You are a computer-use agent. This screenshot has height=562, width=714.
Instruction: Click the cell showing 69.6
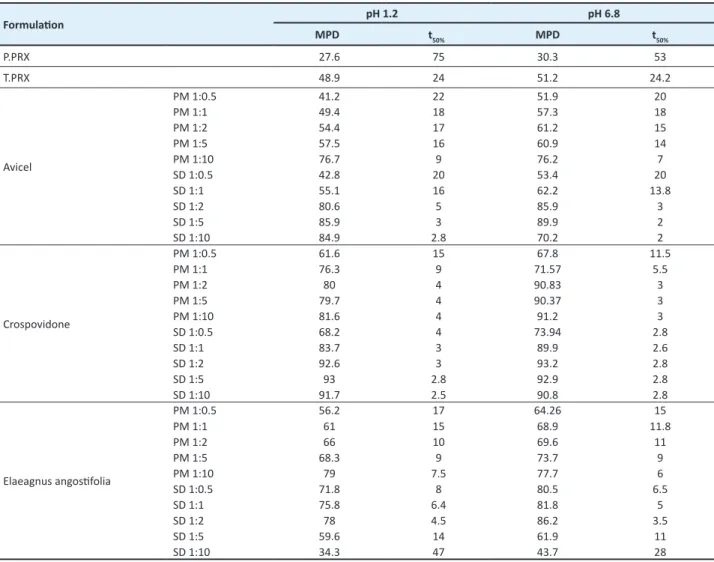[547, 442]
